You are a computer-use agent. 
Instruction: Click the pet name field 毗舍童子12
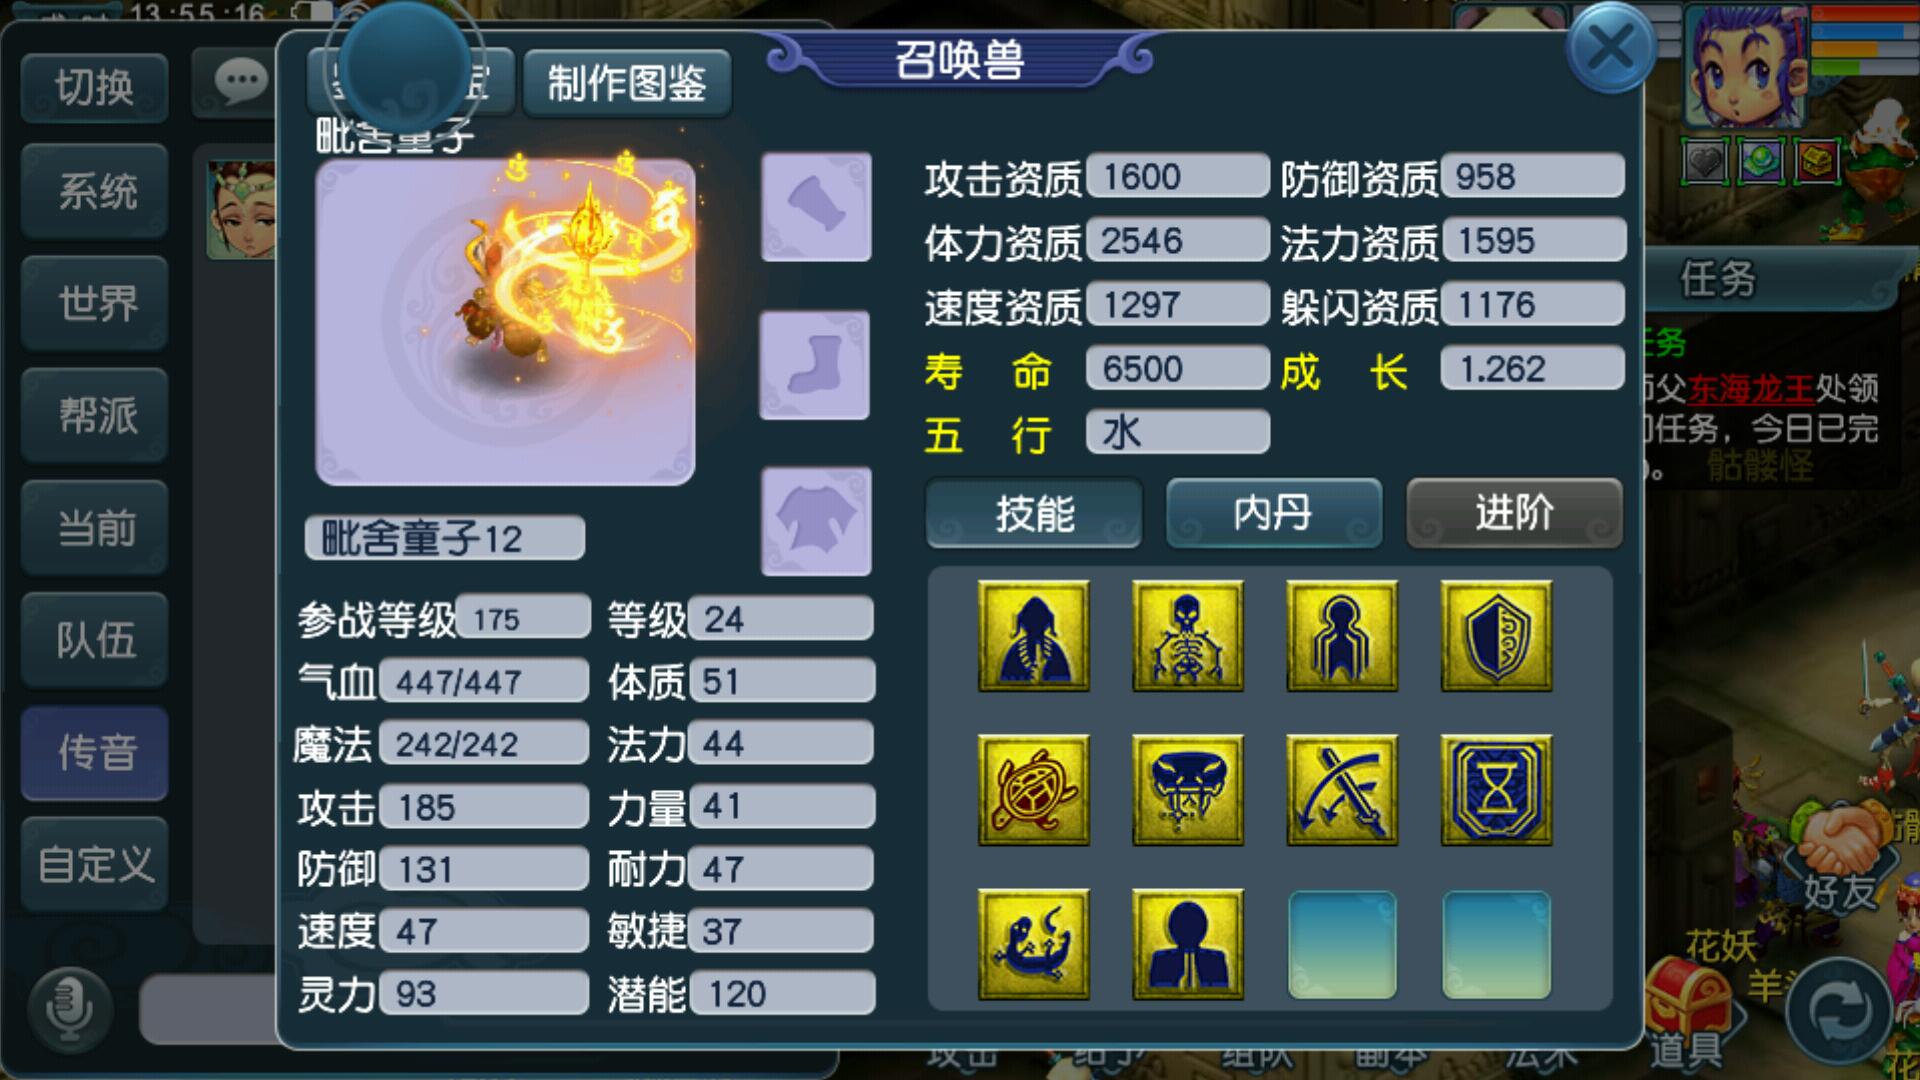(444, 539)
